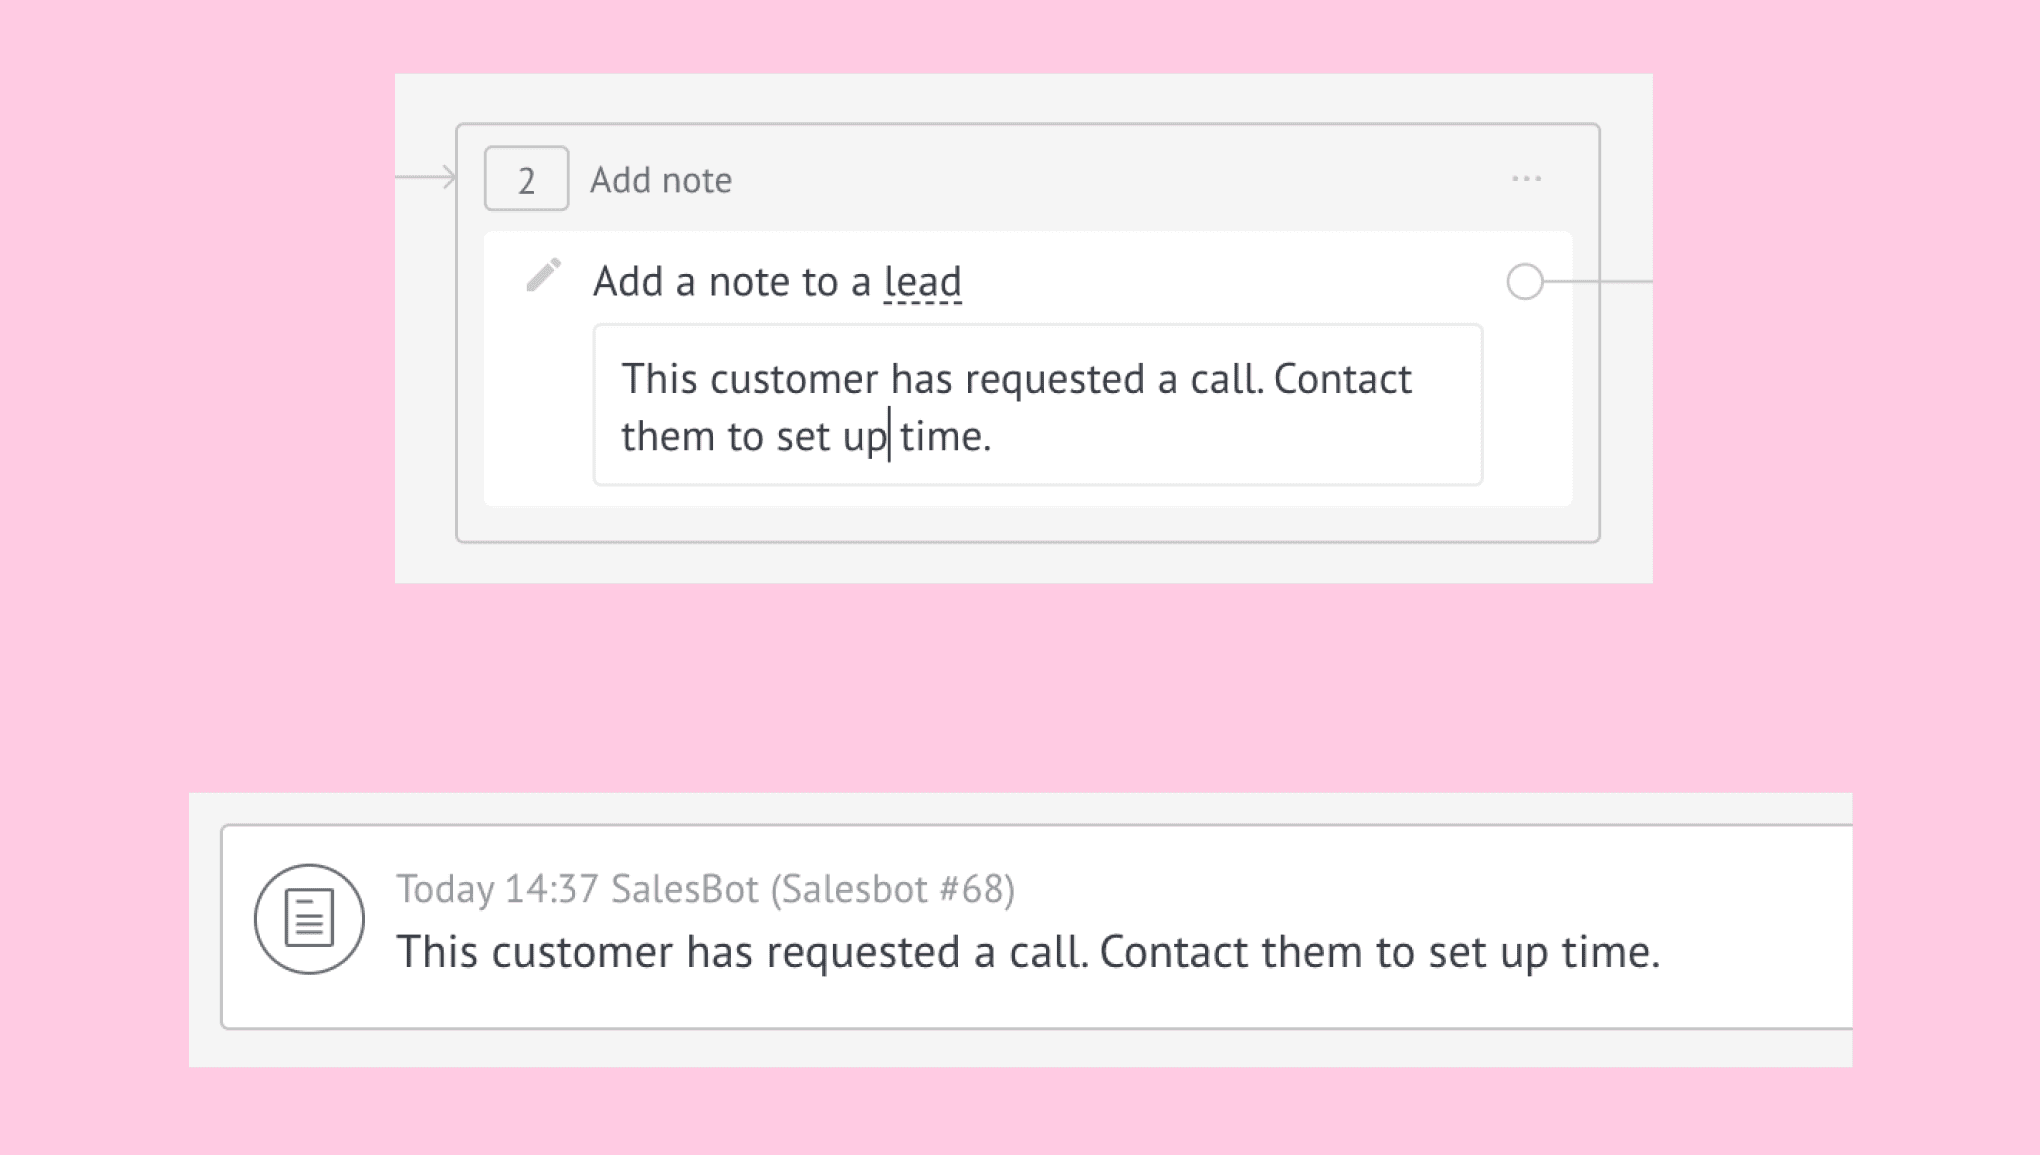The width and height of the screenshot is (2040, 1155).
Task: Click the word time. in the note editor
Action: [945, 436]
